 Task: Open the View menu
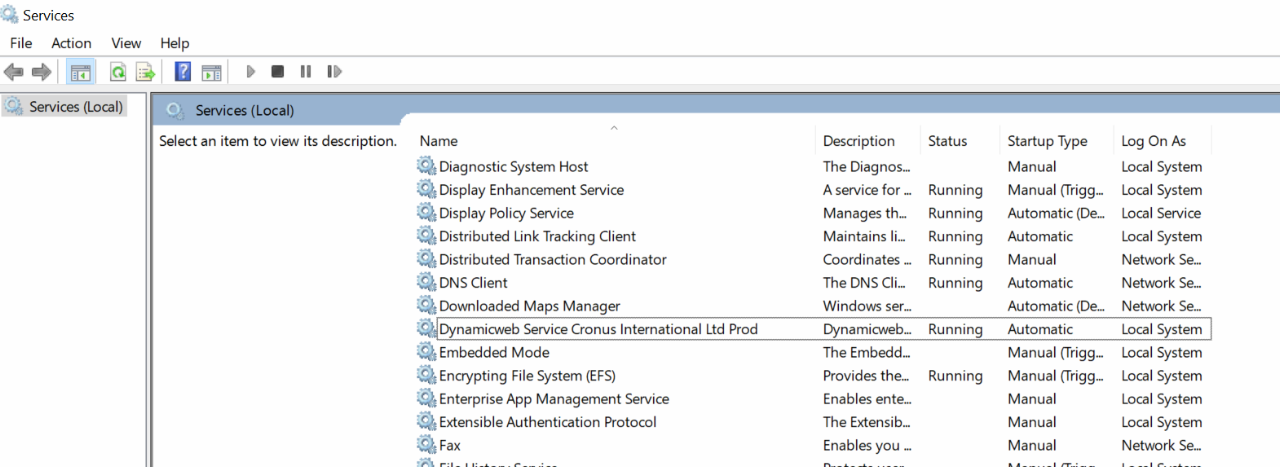point(126,43)
